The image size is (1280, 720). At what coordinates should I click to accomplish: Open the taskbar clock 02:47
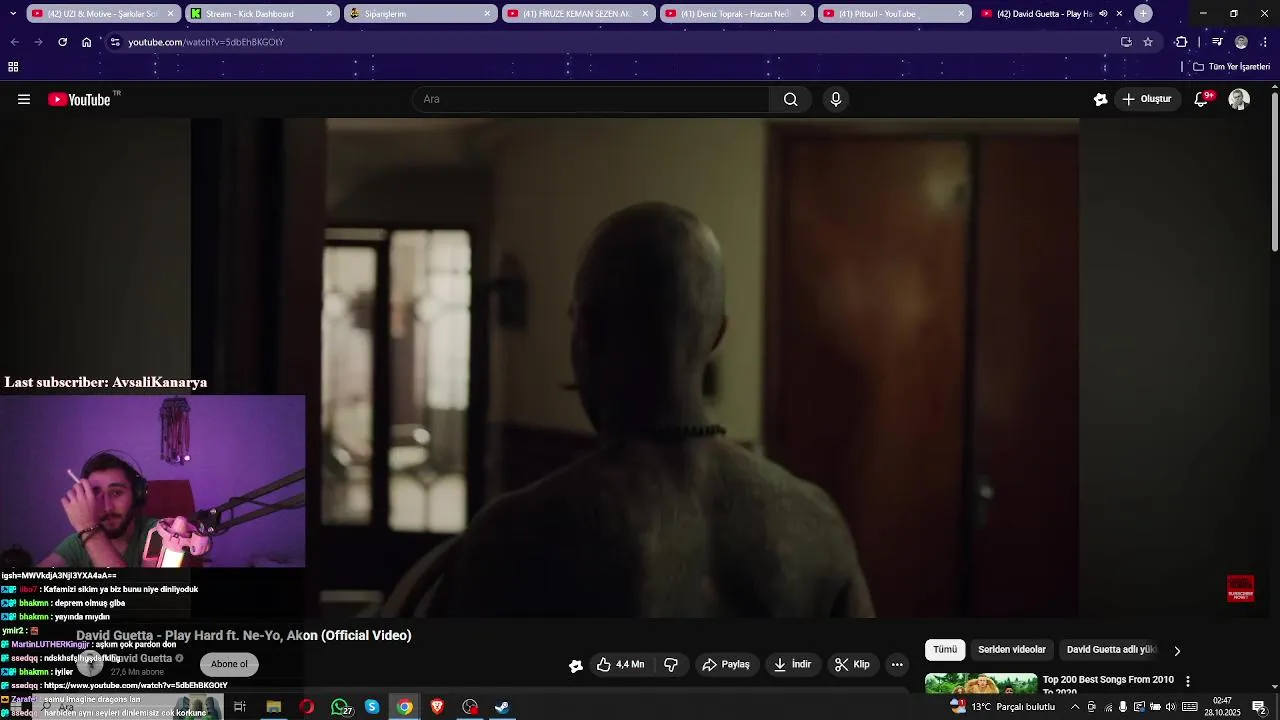[x=1222, y=707]
